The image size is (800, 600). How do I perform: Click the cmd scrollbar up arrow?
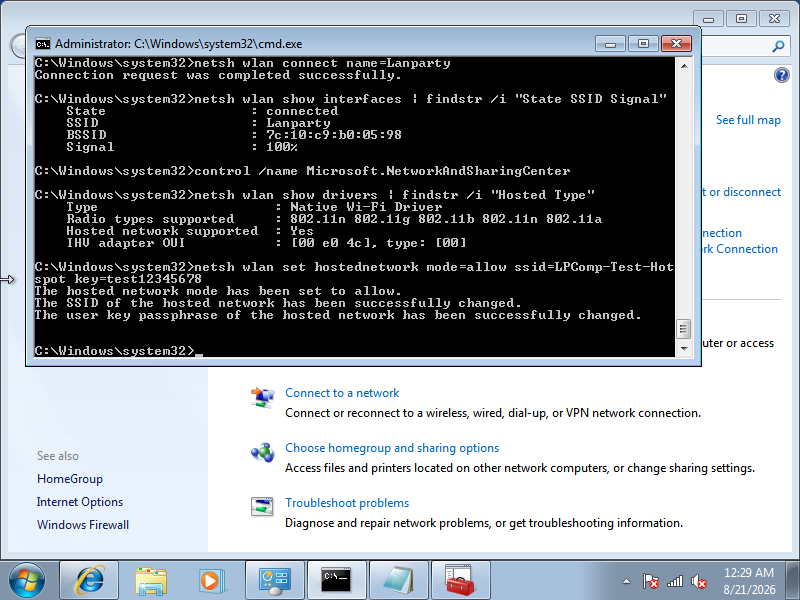tap(684, 66)
